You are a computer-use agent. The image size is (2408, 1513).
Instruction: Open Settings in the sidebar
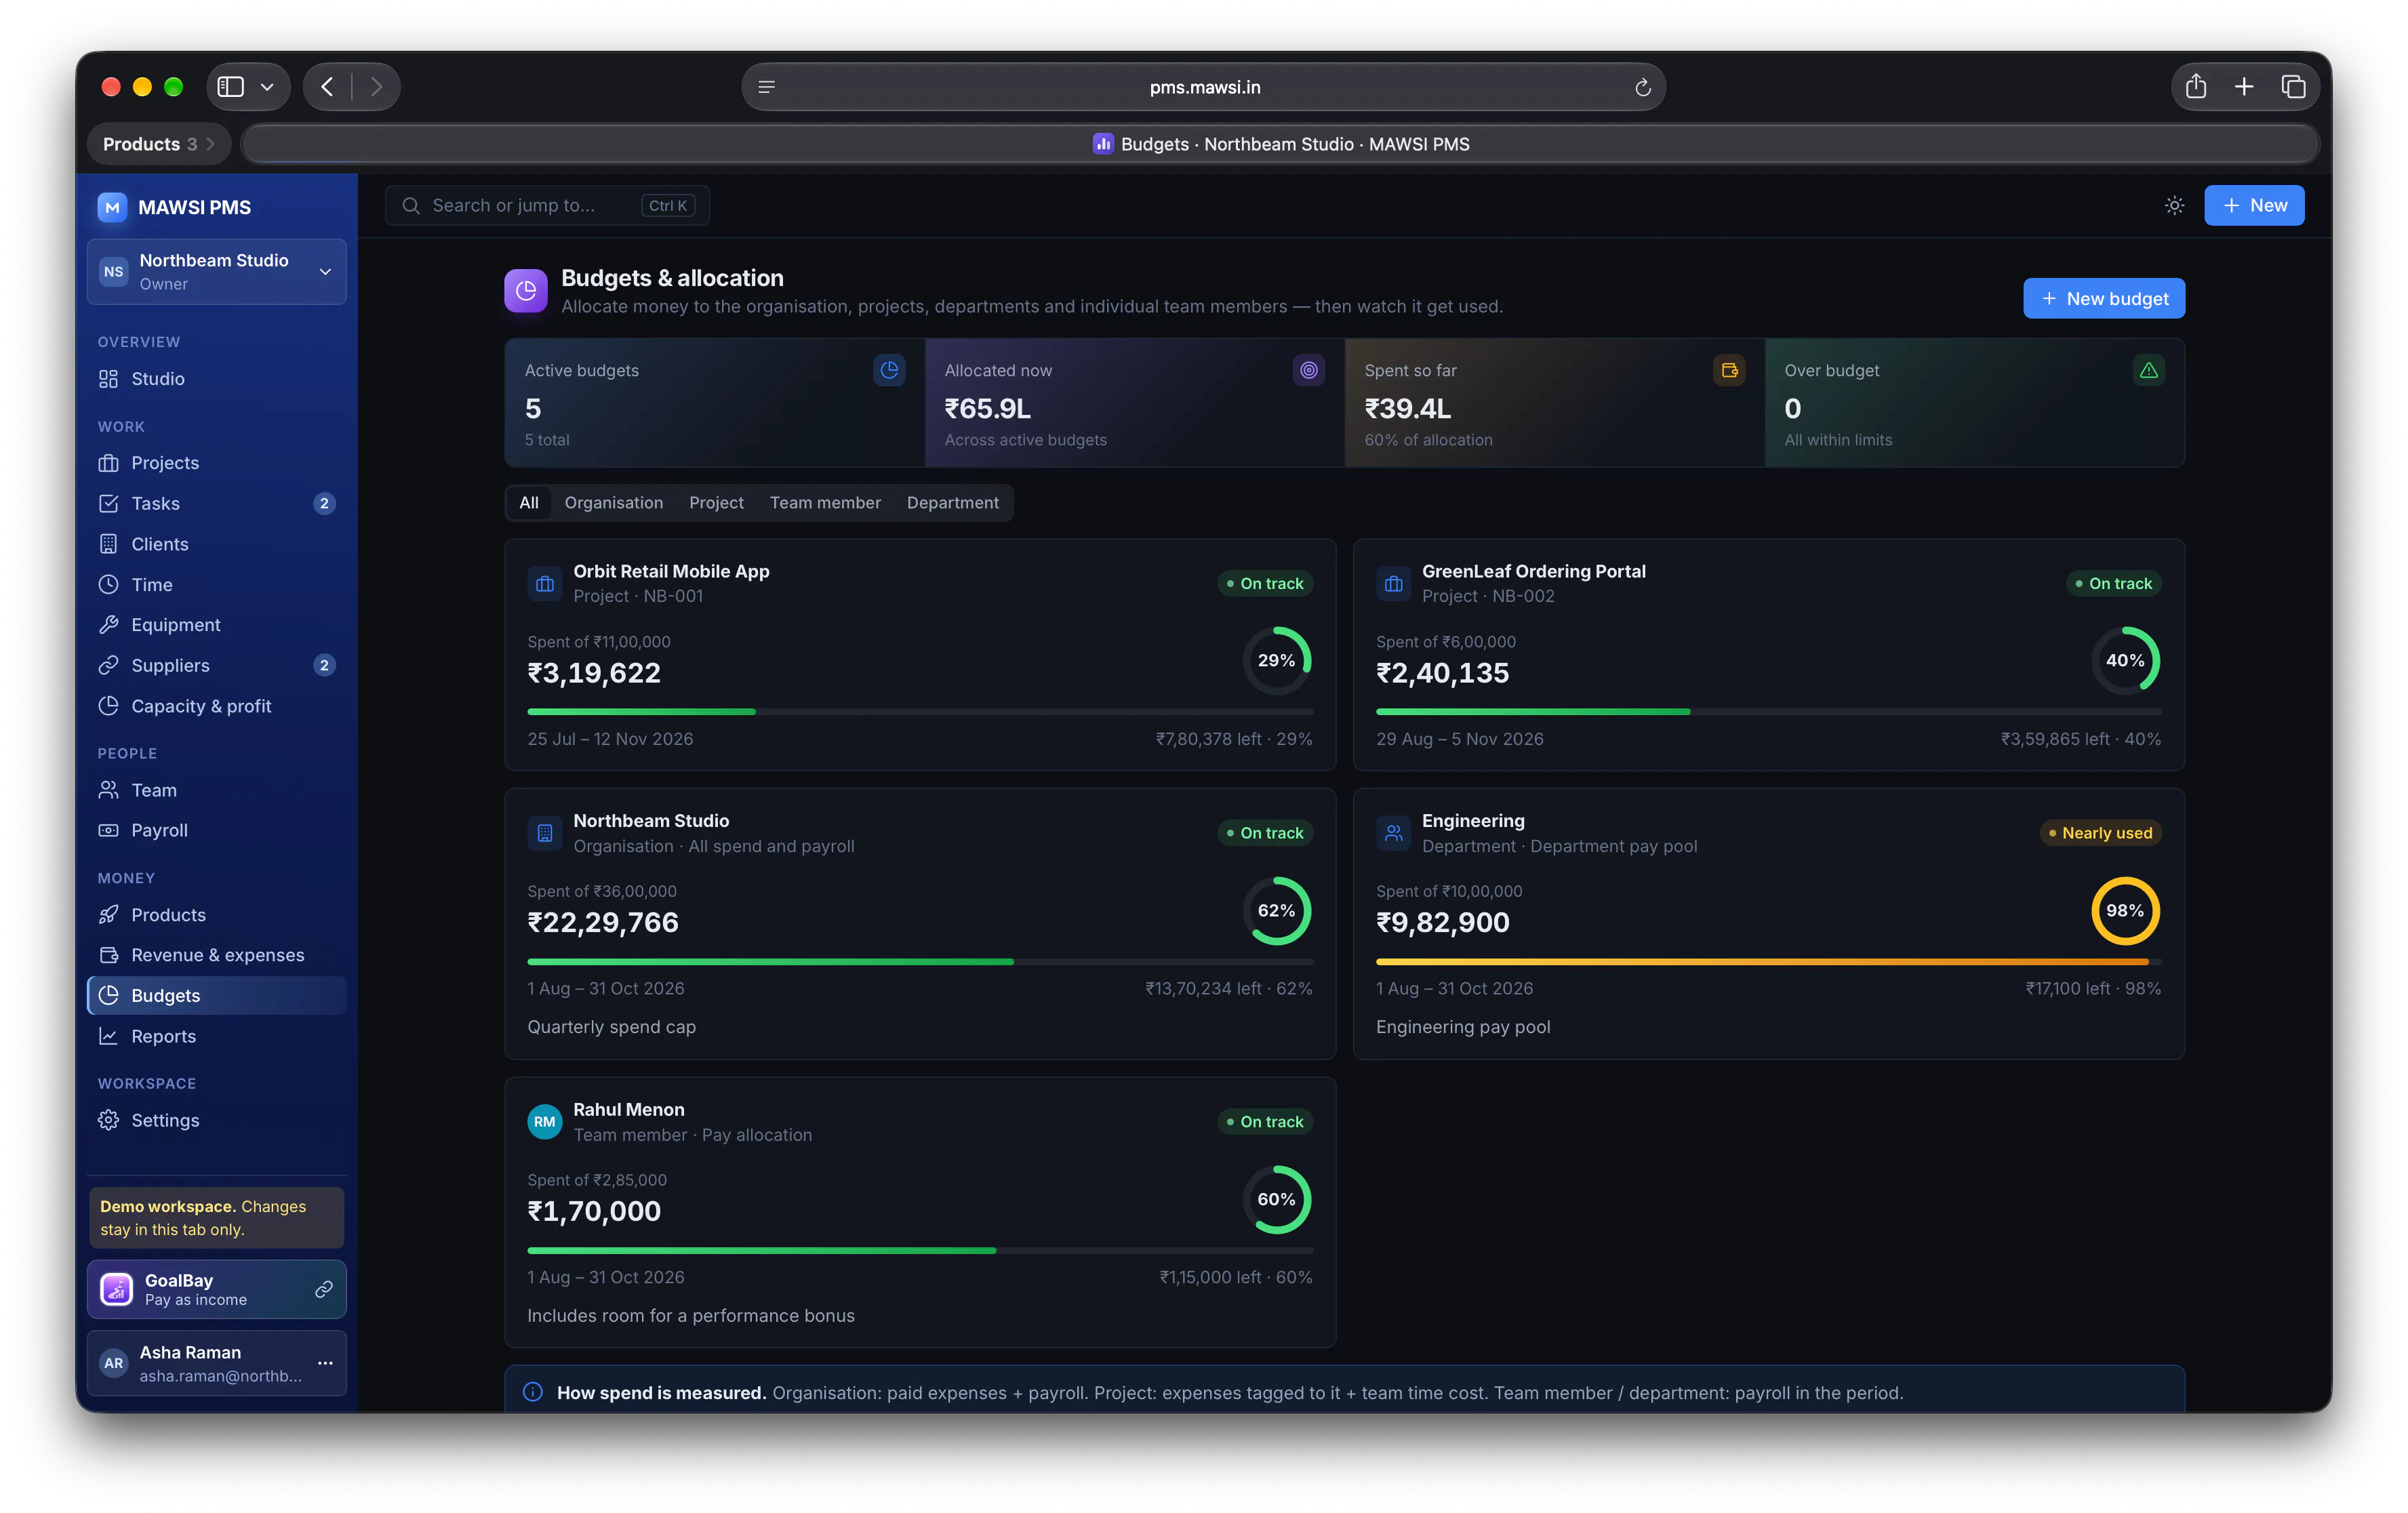[x=217, y=1120]
